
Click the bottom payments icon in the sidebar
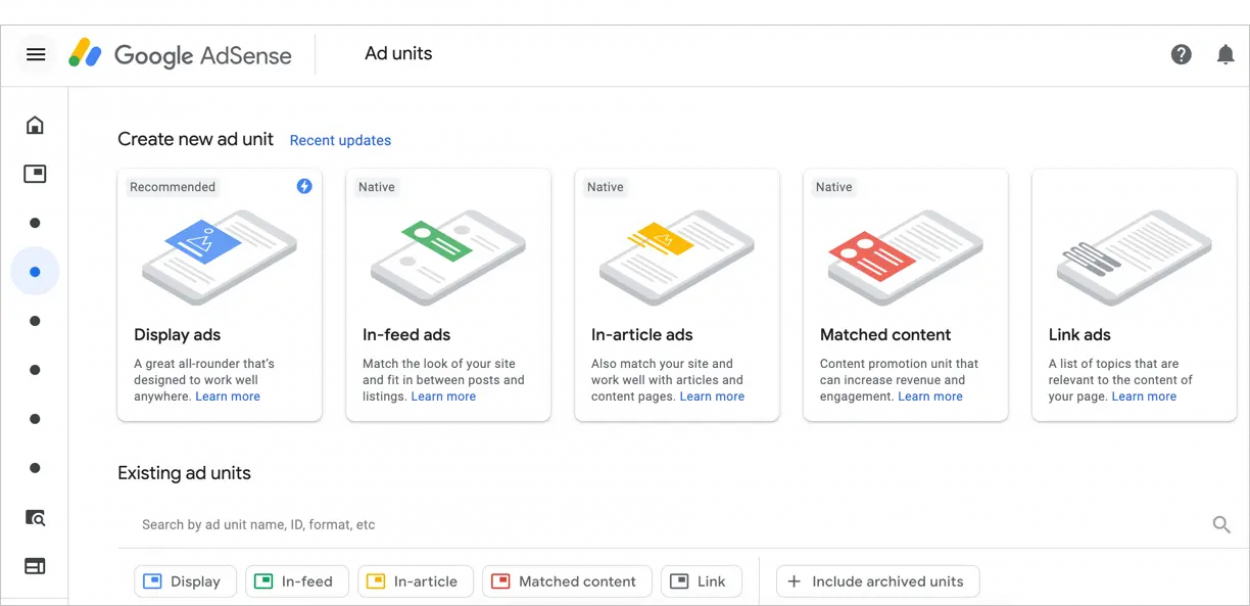pyautogui.click(x=34, y=565)
